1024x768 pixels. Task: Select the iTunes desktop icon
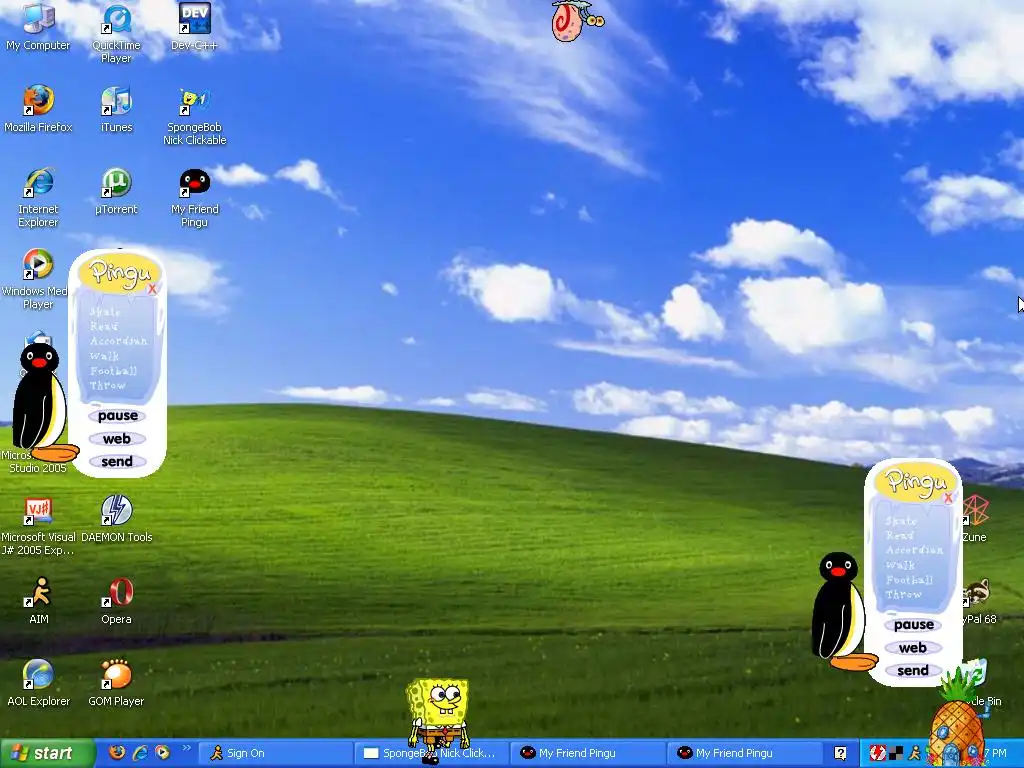(116, 109)
